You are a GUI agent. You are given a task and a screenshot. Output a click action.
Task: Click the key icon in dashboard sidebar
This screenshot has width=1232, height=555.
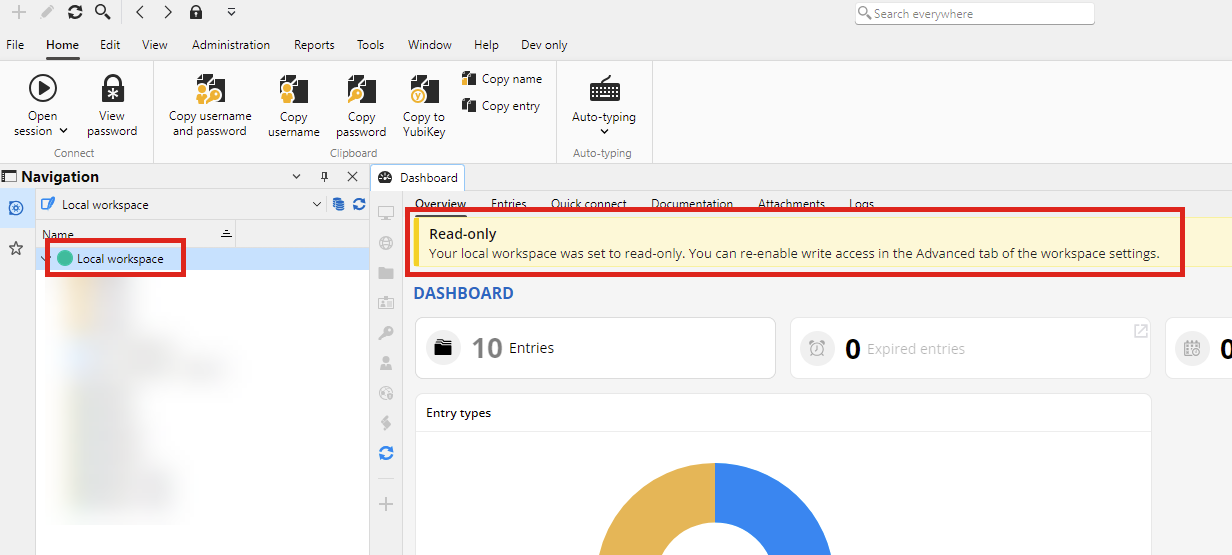point(386,333)
